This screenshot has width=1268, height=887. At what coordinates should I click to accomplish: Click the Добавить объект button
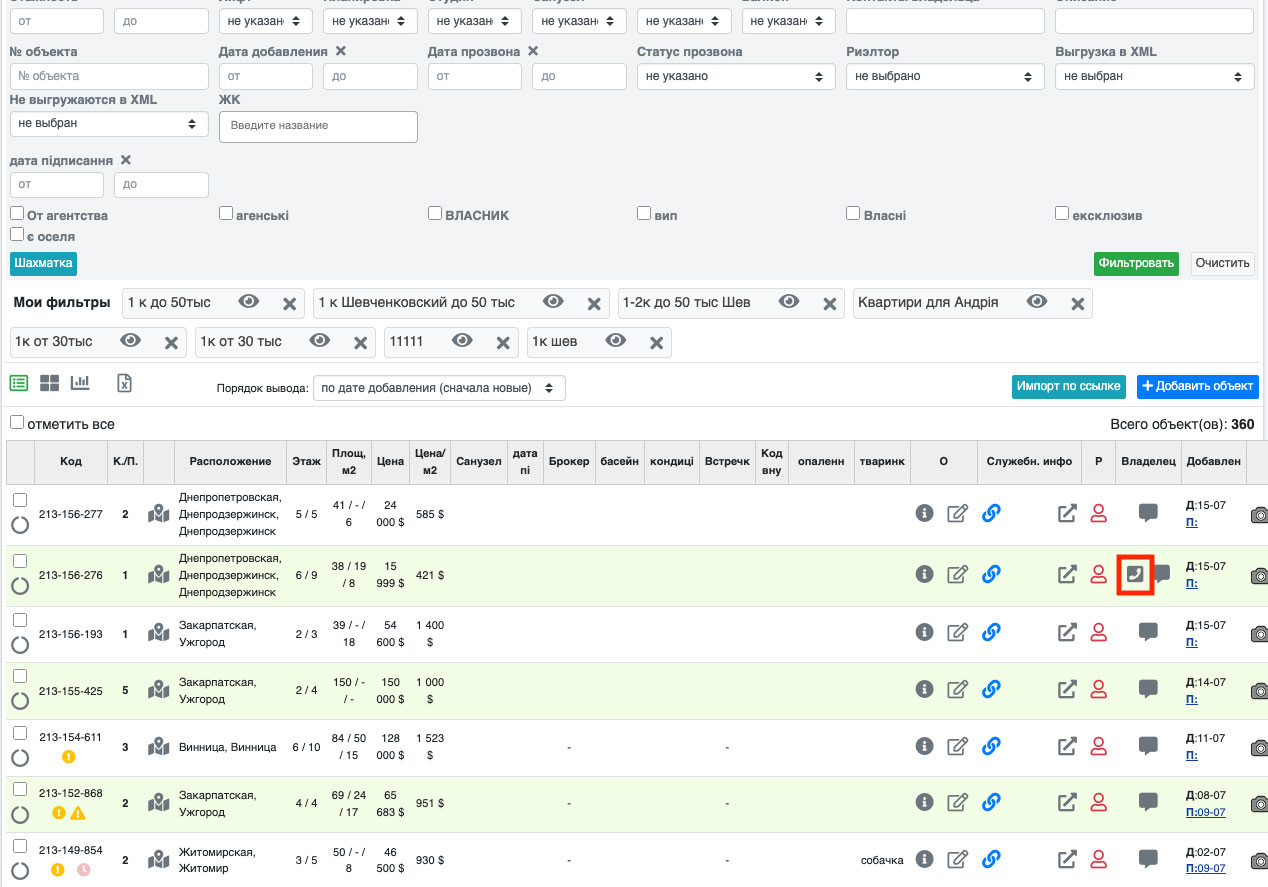click(1197, 386)
